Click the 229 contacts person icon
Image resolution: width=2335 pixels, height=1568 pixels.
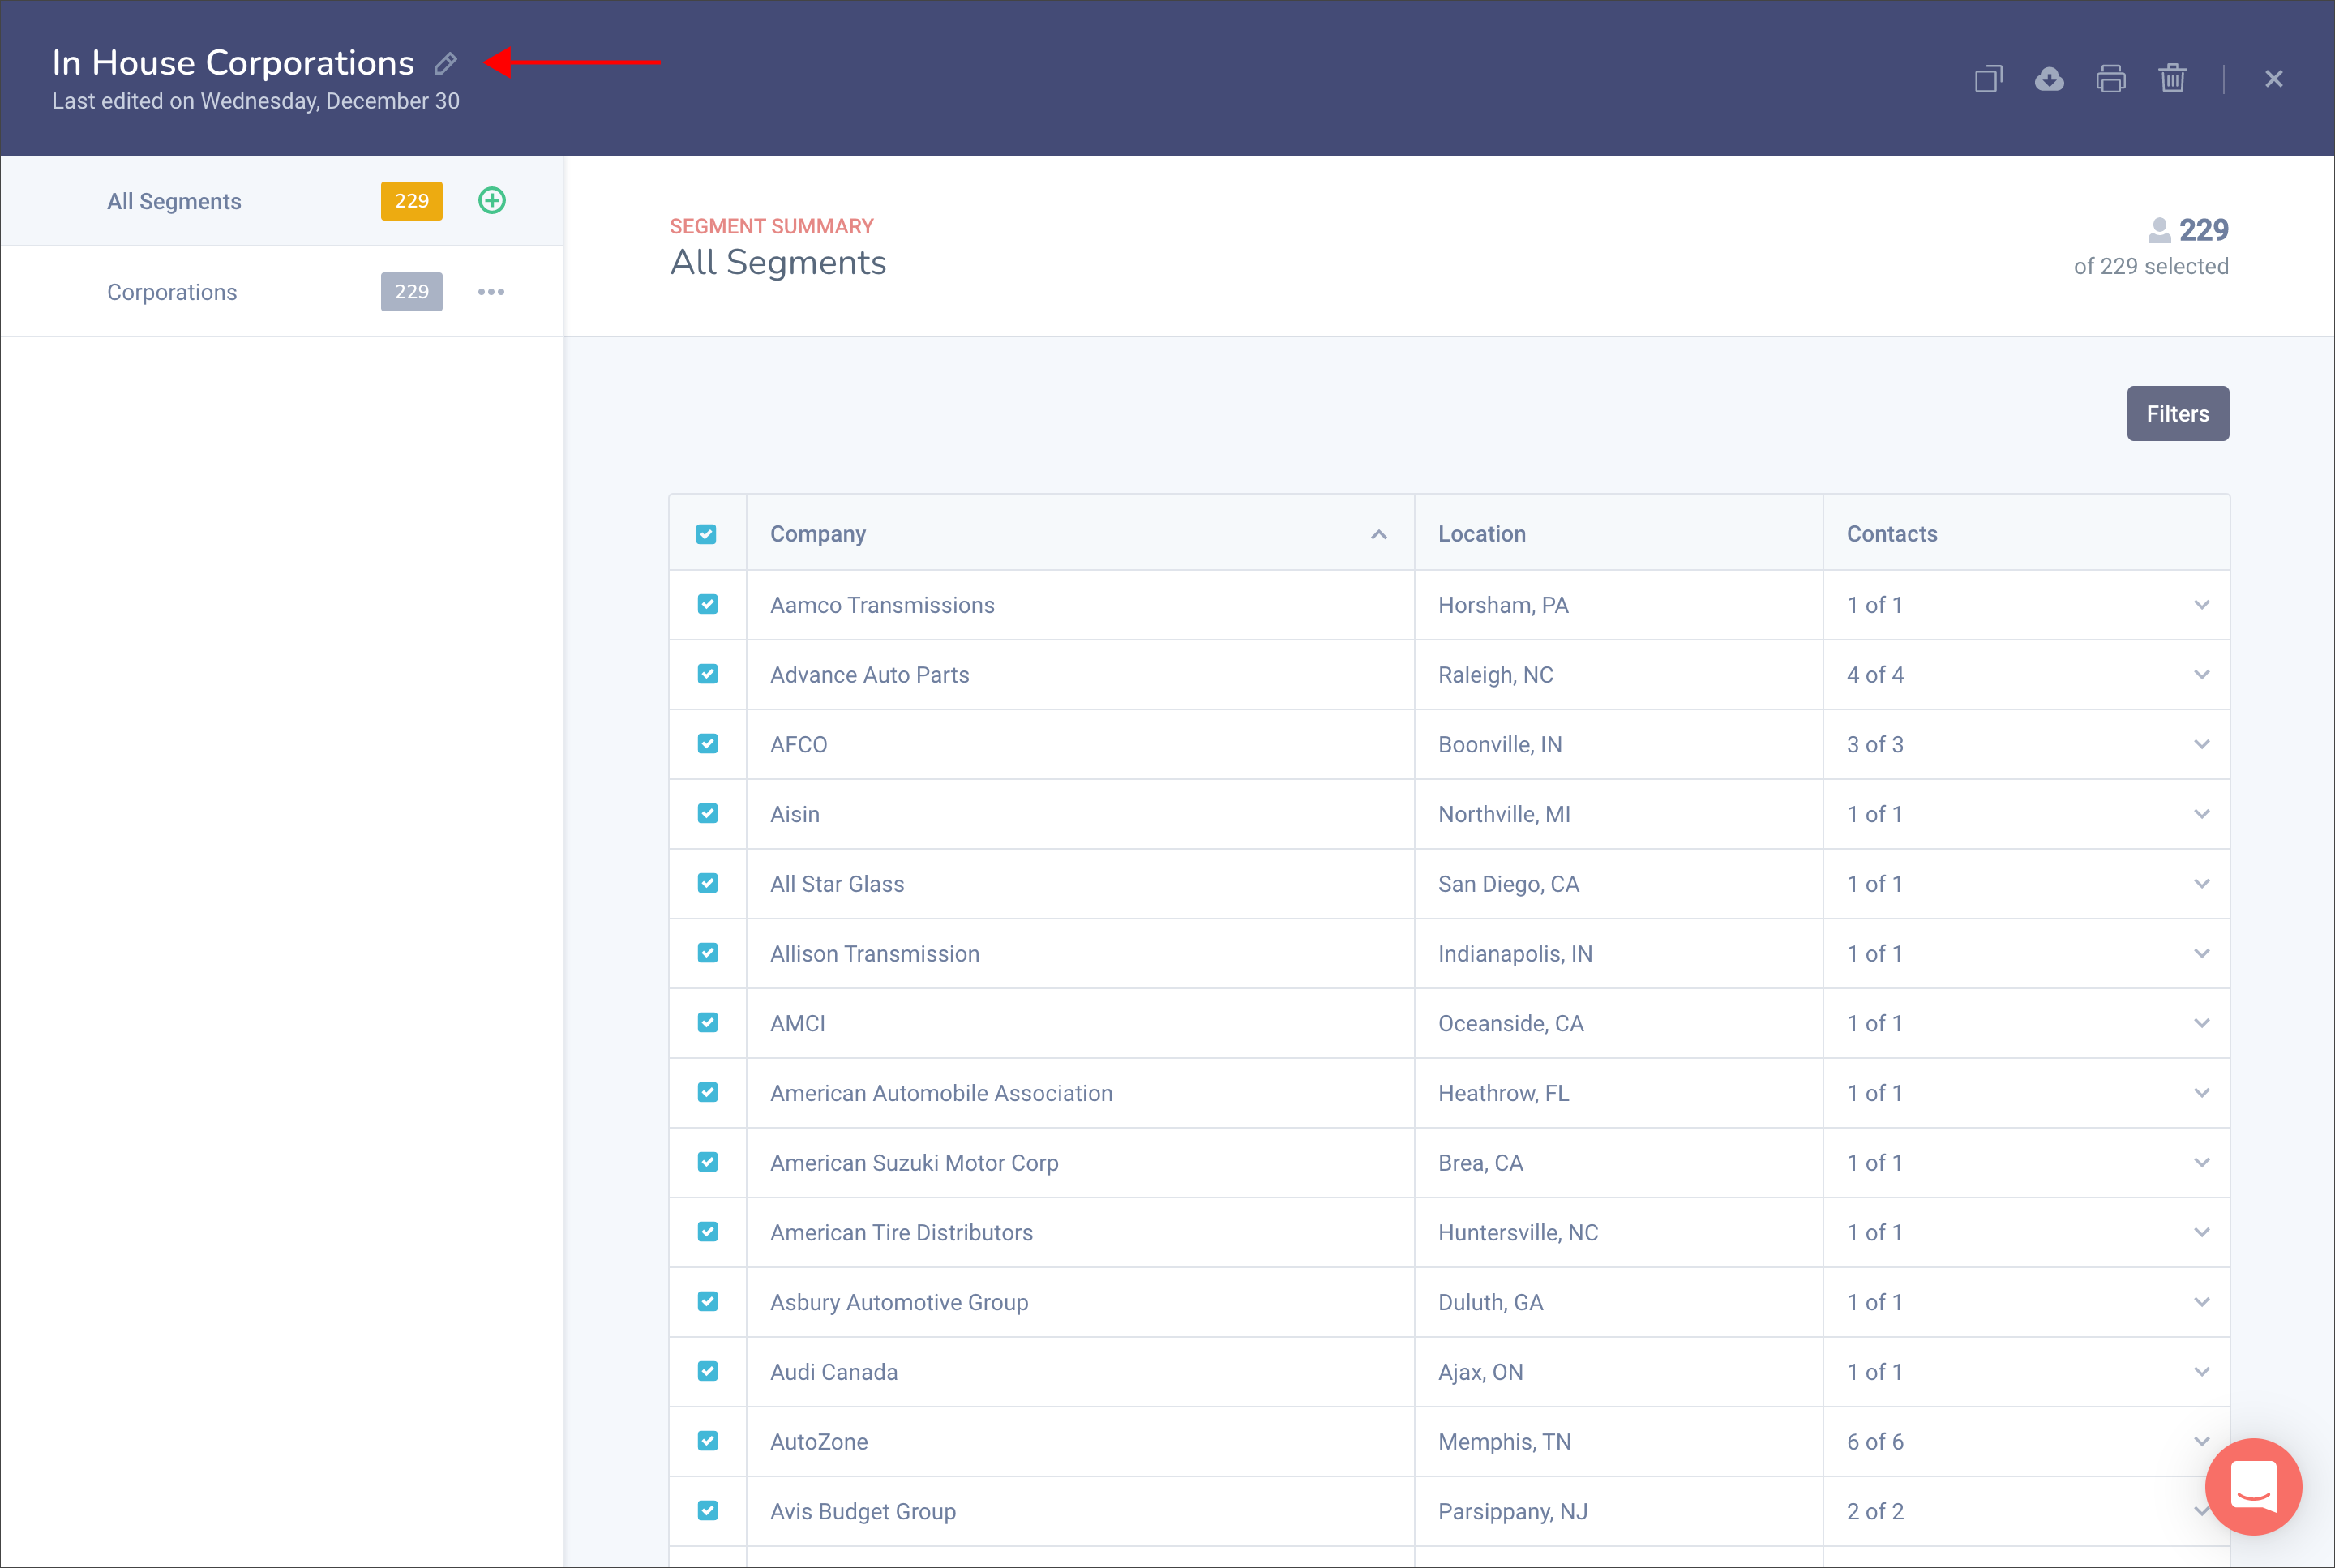click(2159, 231)
